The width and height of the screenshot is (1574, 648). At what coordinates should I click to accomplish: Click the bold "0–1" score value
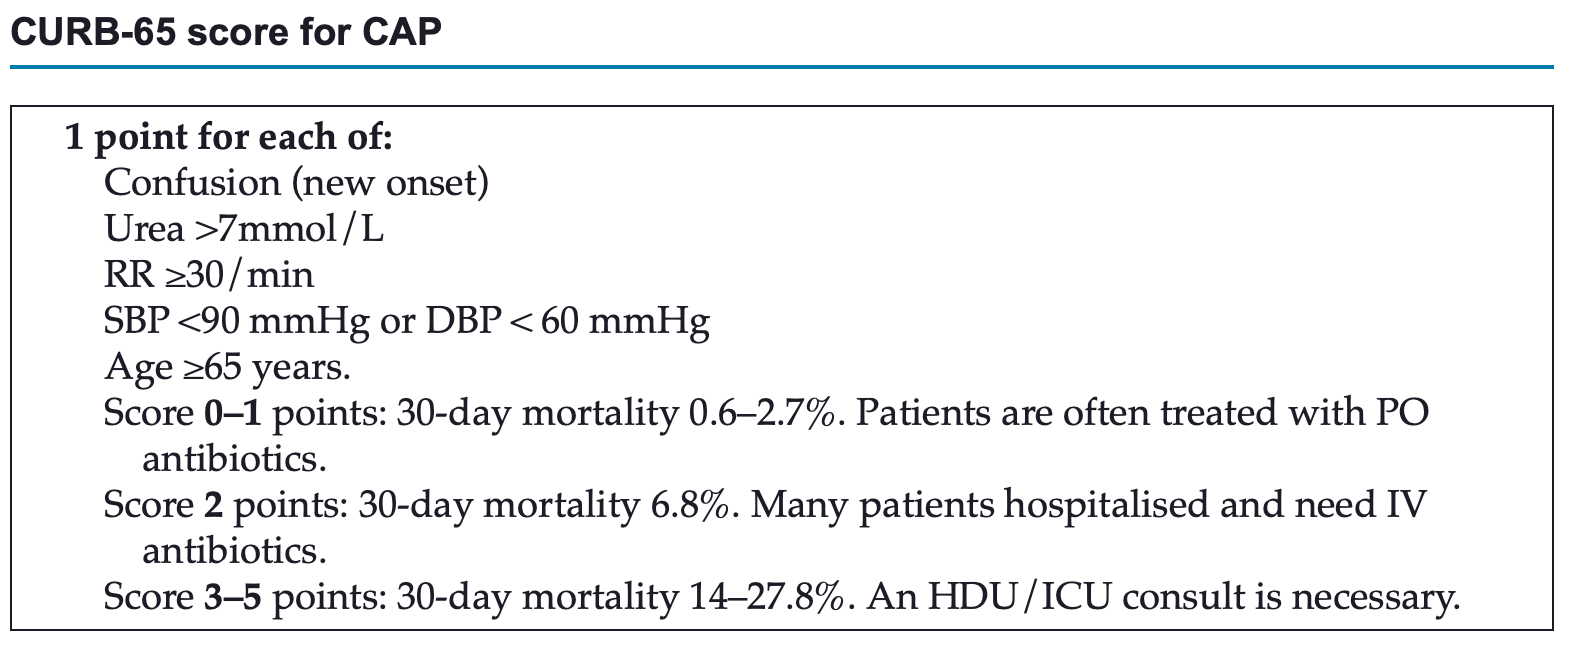pyautogui.click(x=234, y=413)
